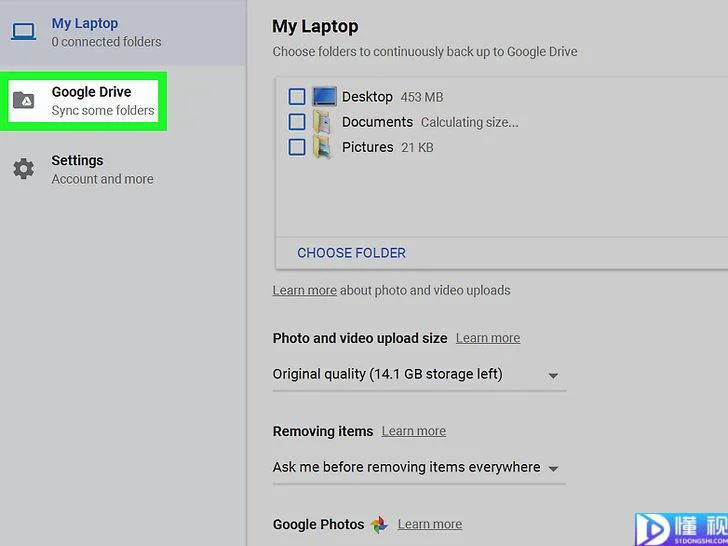This screenshot has height=546, width=728.
Task: Open the Original quality upload size dropdown
Action: [419, 375]
